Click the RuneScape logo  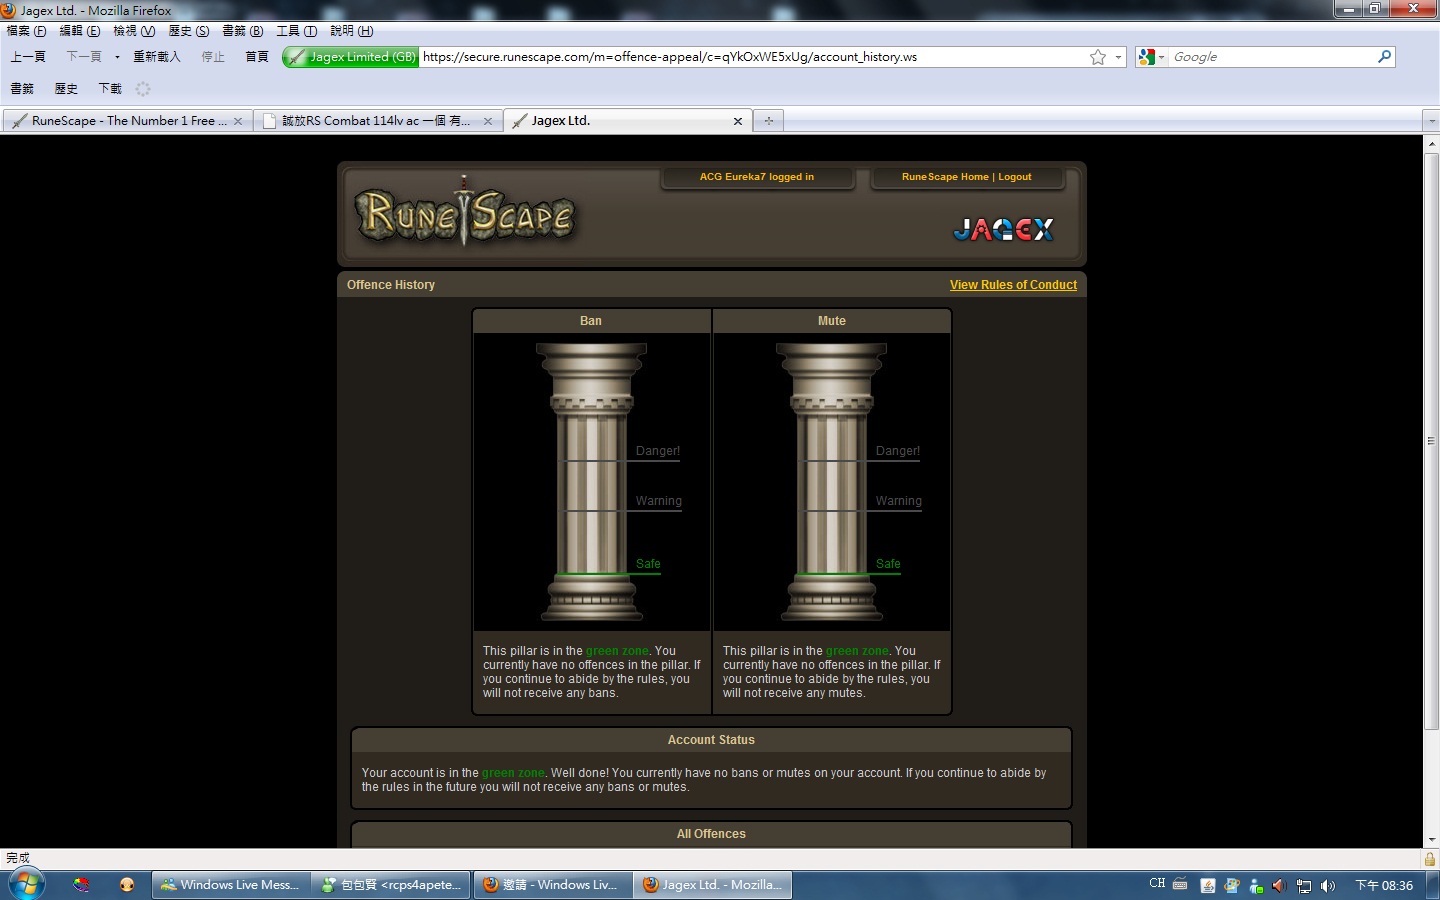465,213
